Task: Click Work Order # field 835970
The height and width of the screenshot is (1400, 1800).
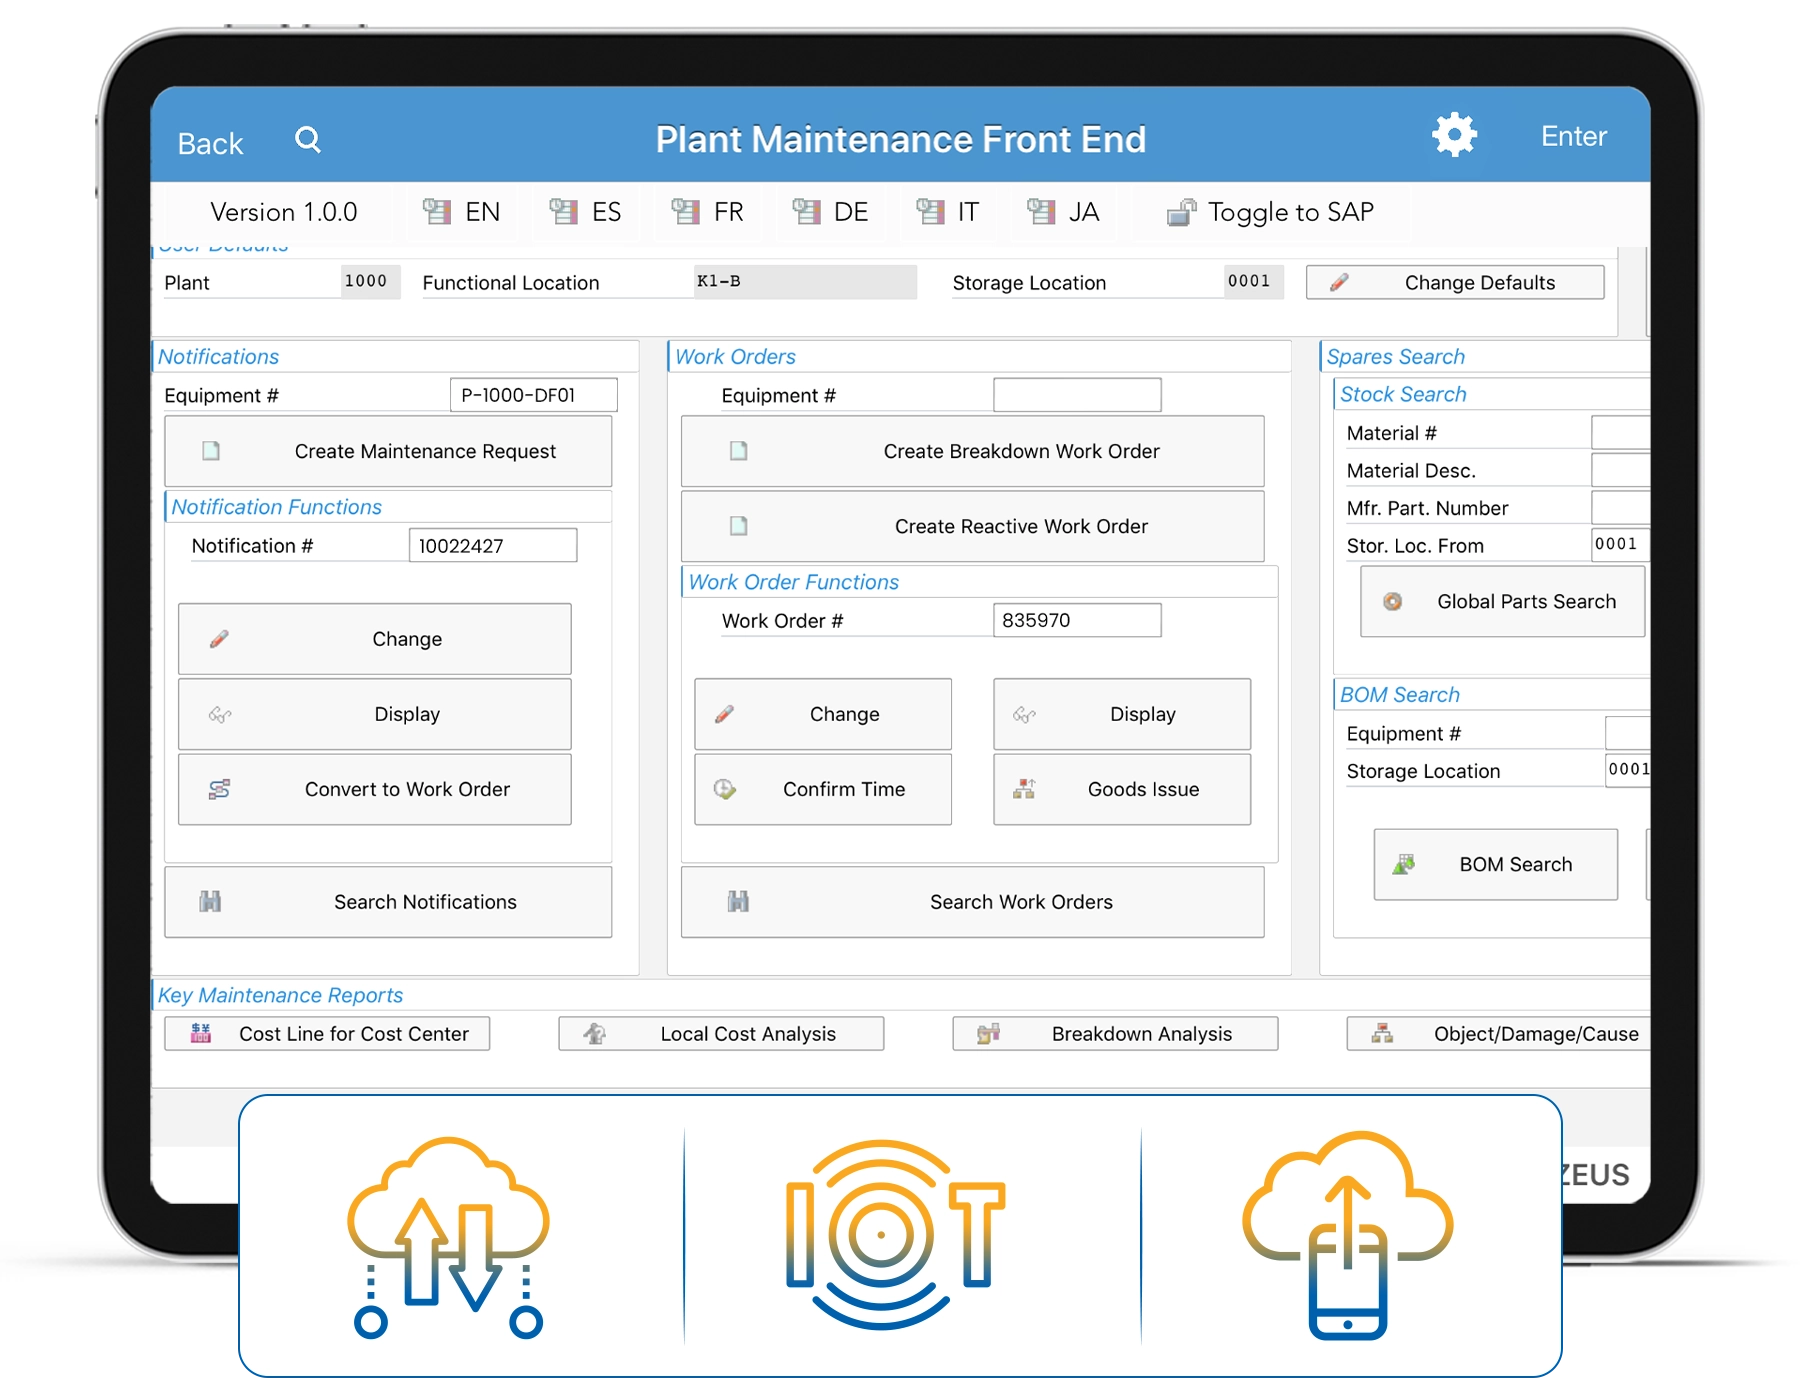Action: click(1077, 620)
